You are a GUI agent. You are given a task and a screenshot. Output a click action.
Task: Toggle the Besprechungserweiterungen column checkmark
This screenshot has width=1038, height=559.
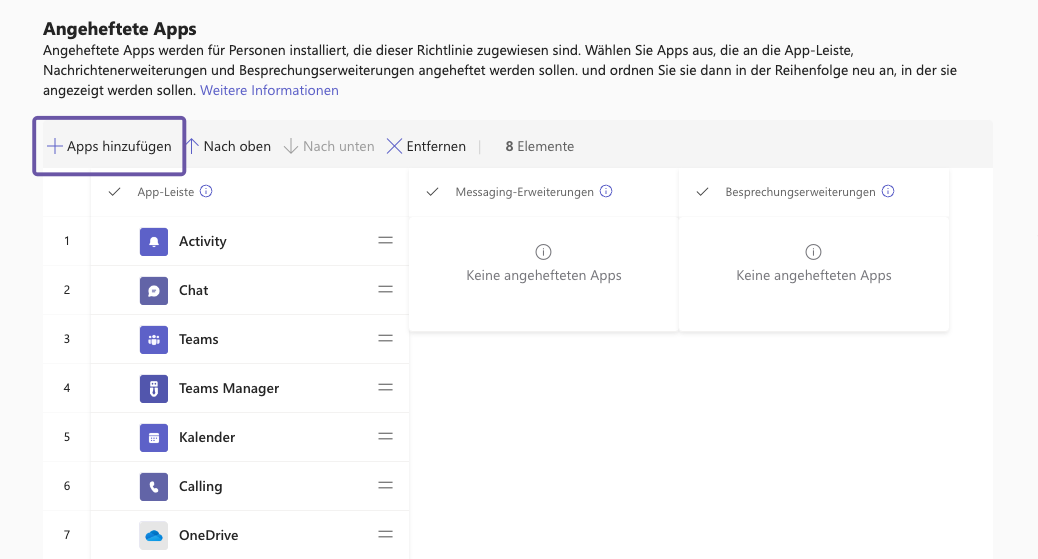coord(703,192)
